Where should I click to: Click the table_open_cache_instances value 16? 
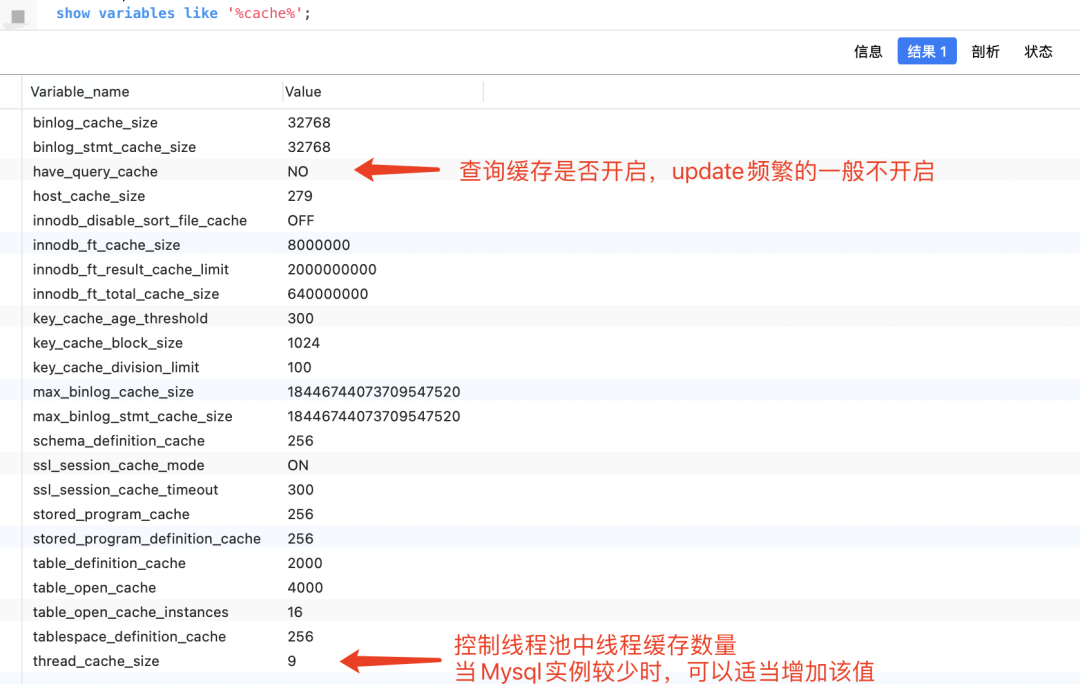[295, 612]
